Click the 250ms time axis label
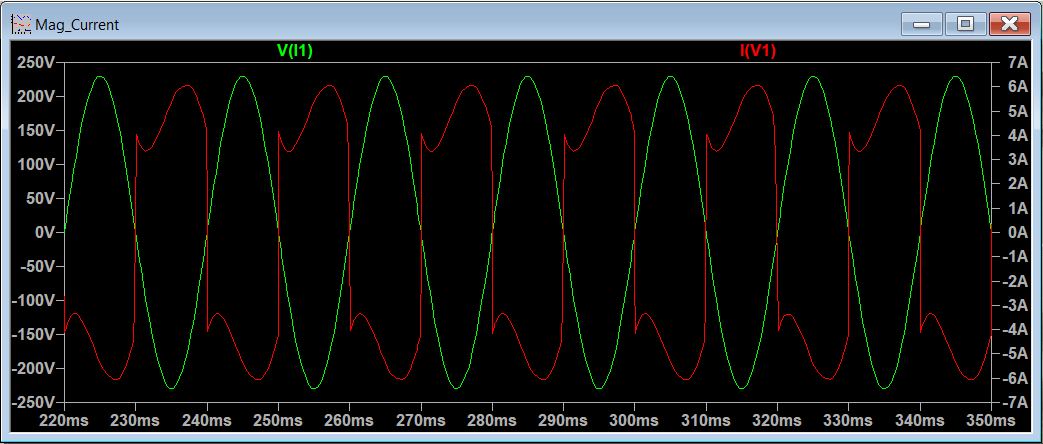1043x444 pixels. coord(278,421)
